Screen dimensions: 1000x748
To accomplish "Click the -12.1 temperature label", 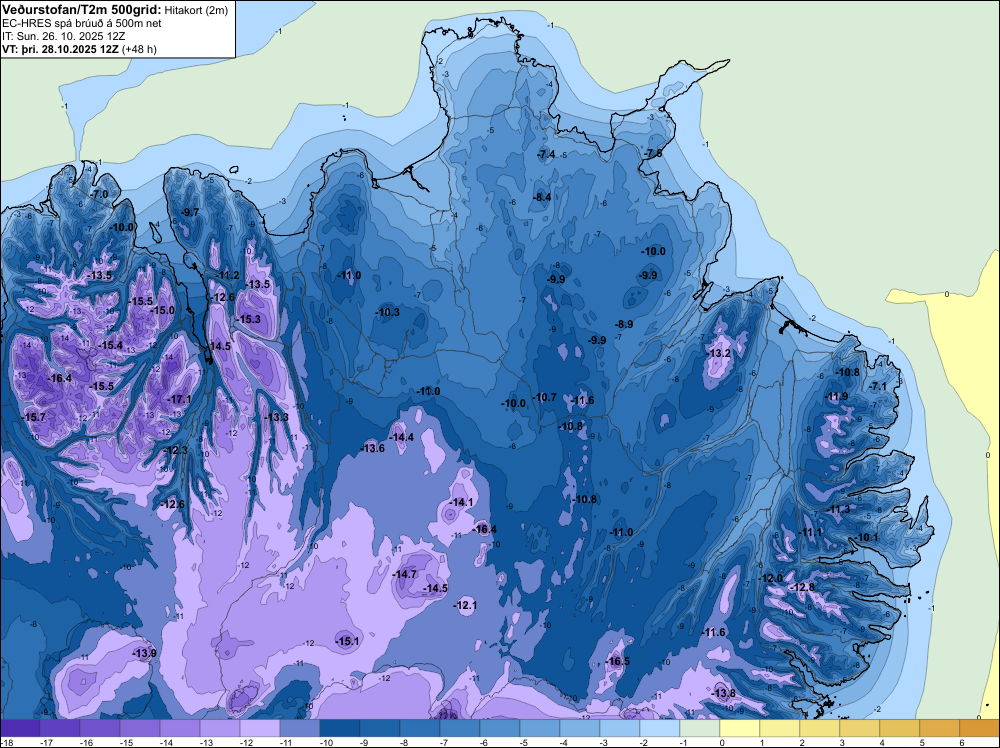I will click(x=465, y=605).
